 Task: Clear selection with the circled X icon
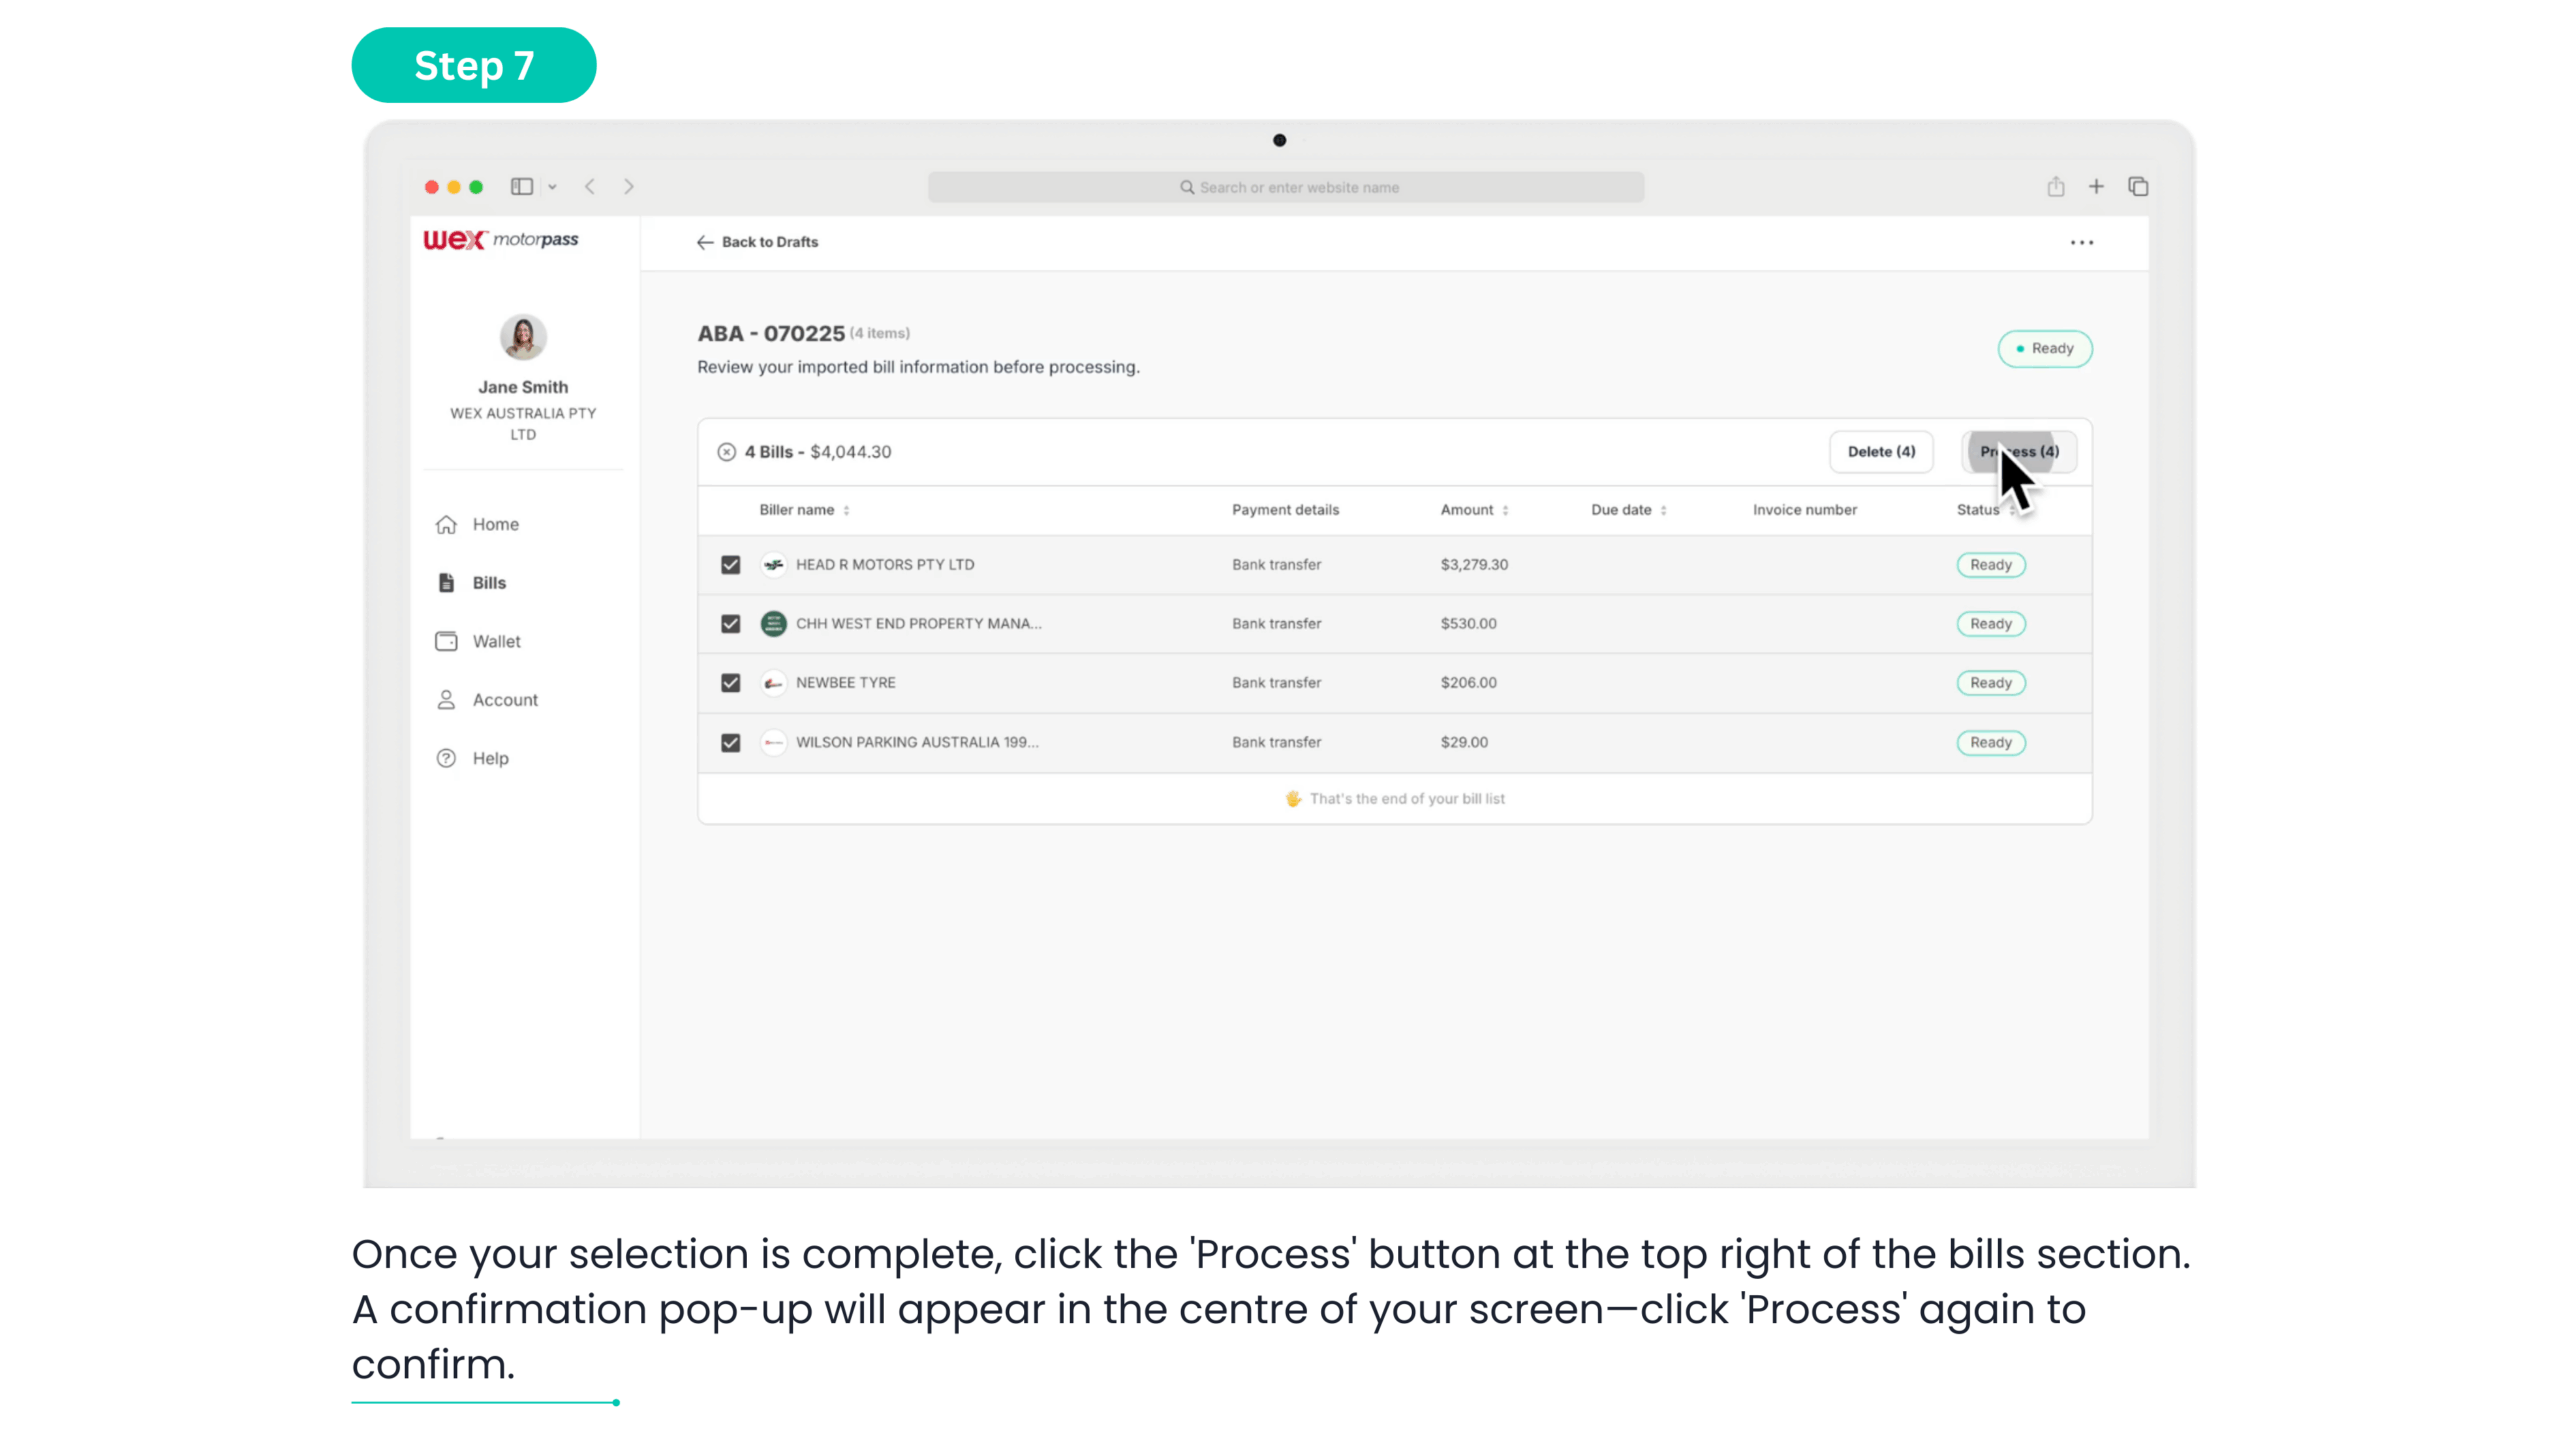pos(727,452)
